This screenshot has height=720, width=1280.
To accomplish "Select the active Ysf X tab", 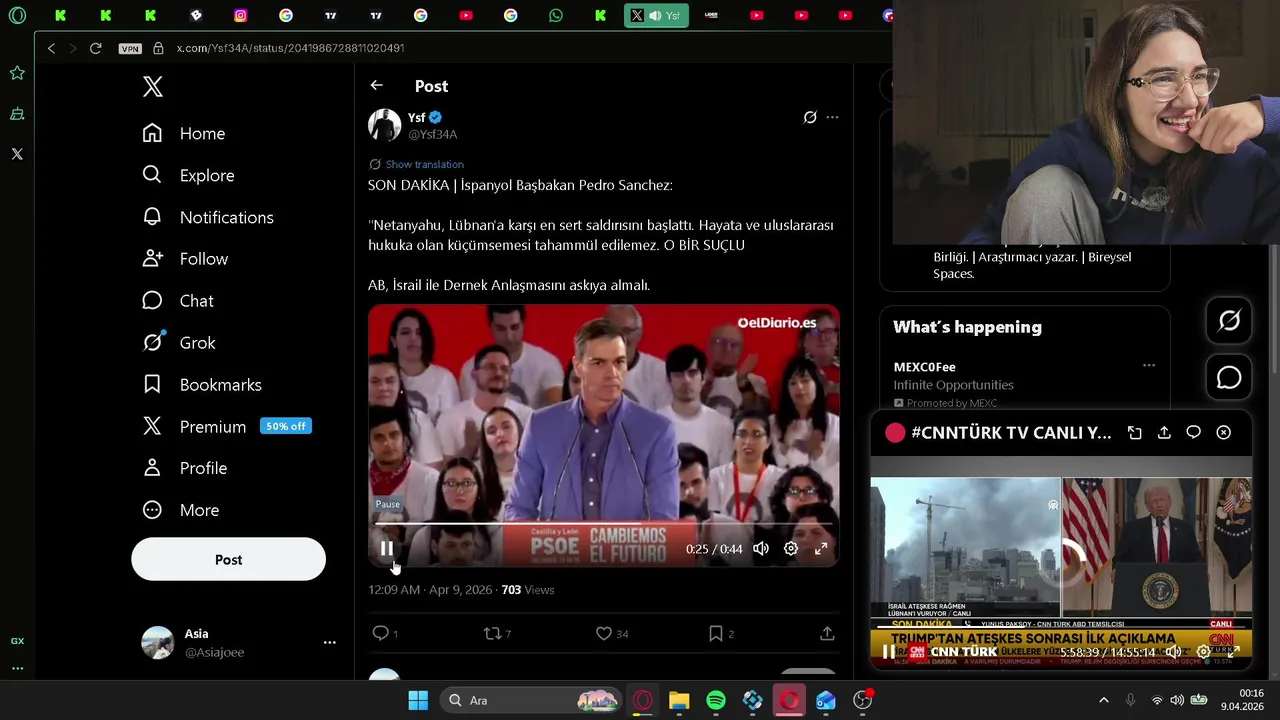I will click(x=656, y=15).
